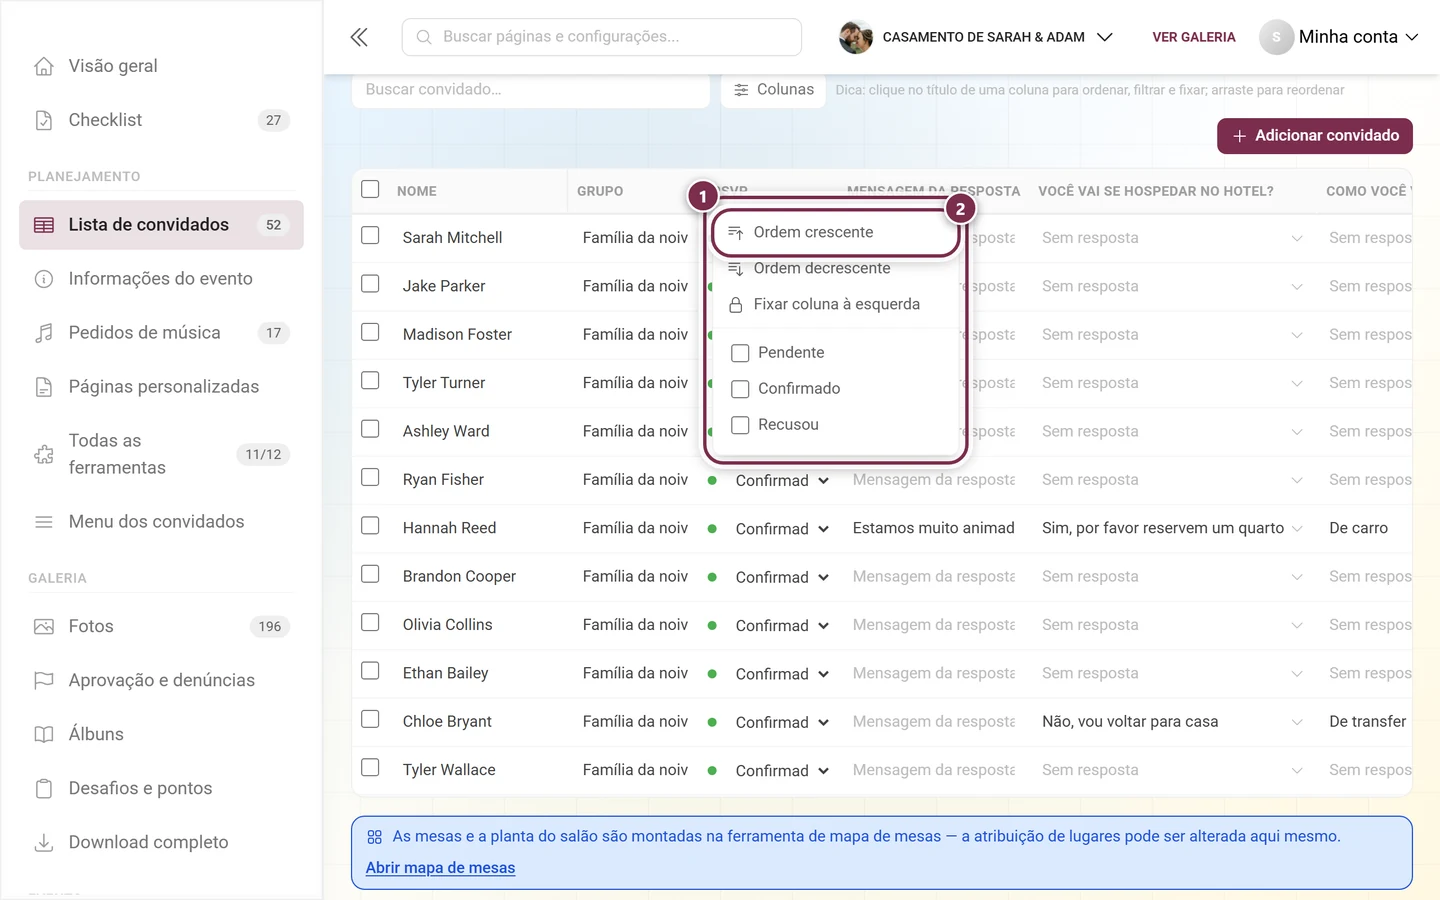
Task: Open the Abrir mapa de mesas link
Action: tap(440, 868)
